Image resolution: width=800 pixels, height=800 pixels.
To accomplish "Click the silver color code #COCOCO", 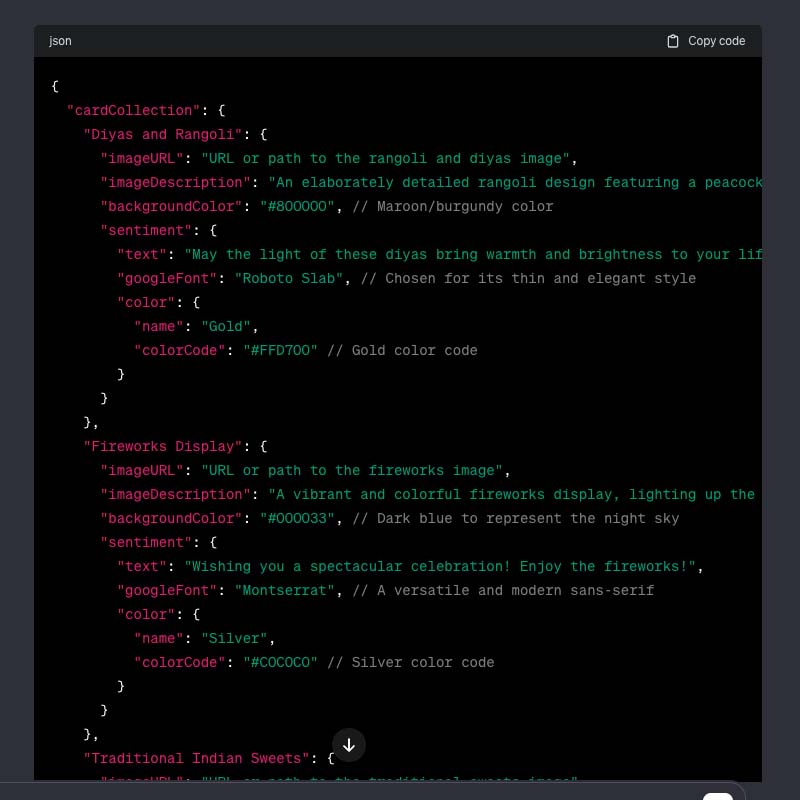I will coord(280,662).
